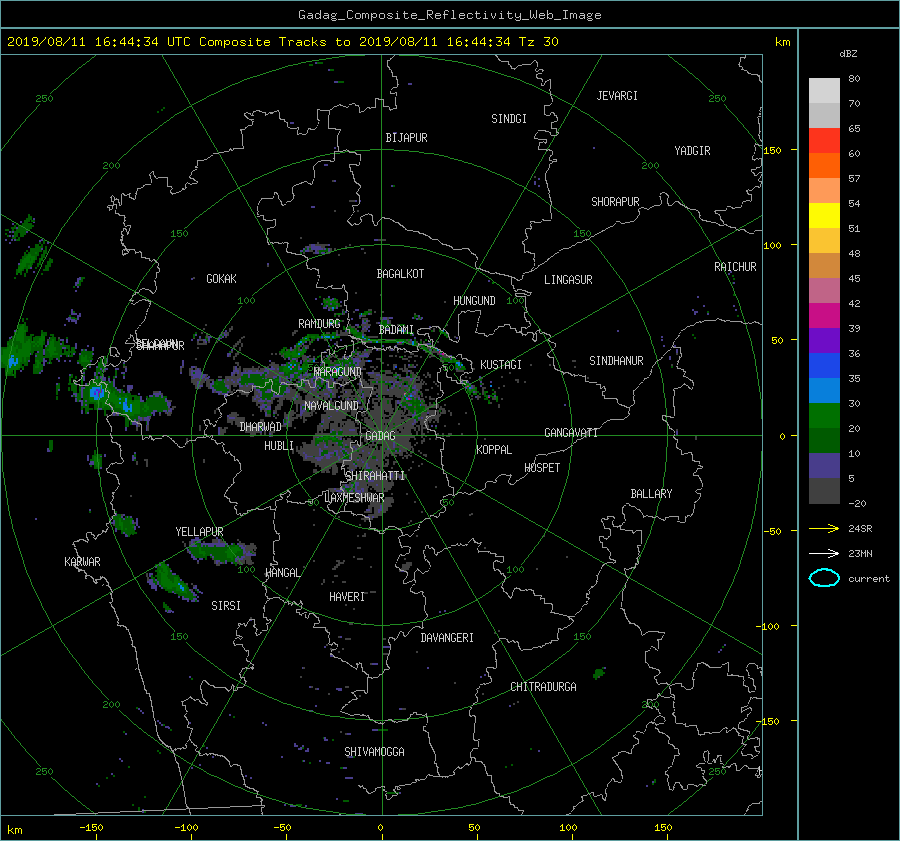Click the HUBLI city label
900x841 pixels.
tap(279, 446)
